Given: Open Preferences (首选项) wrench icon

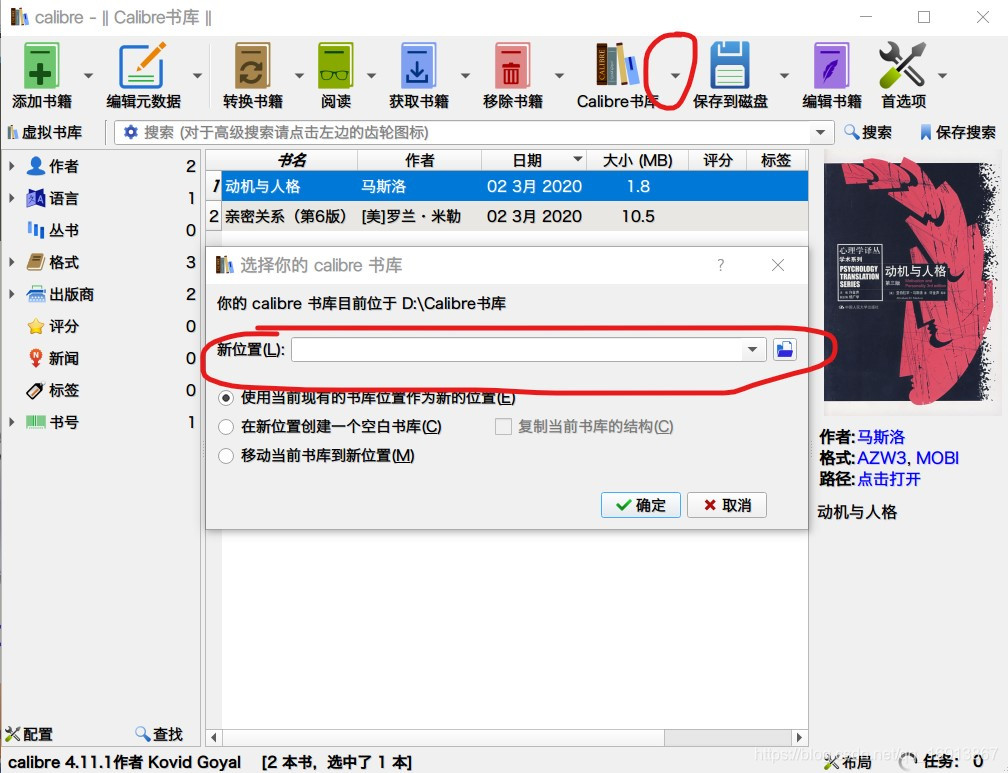Looking at the screenshot, I should 903,66.
